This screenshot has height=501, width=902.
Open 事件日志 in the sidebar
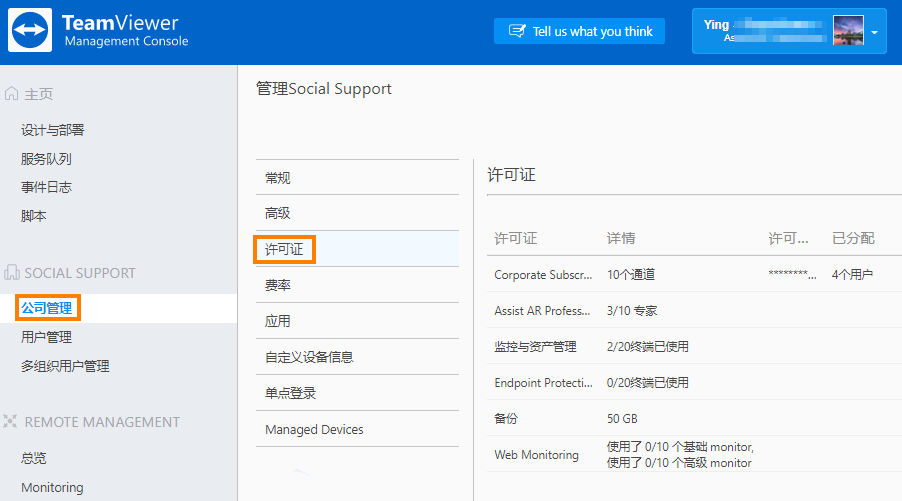click(x=47, y=187)
